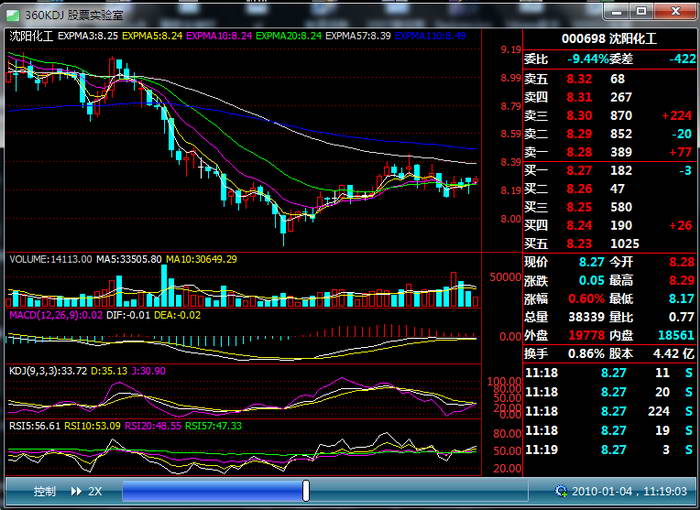Image resolution: width=700 pixels, height=510 pixels.
Task: Click the 外盘 value 19778
Action: 586,335
